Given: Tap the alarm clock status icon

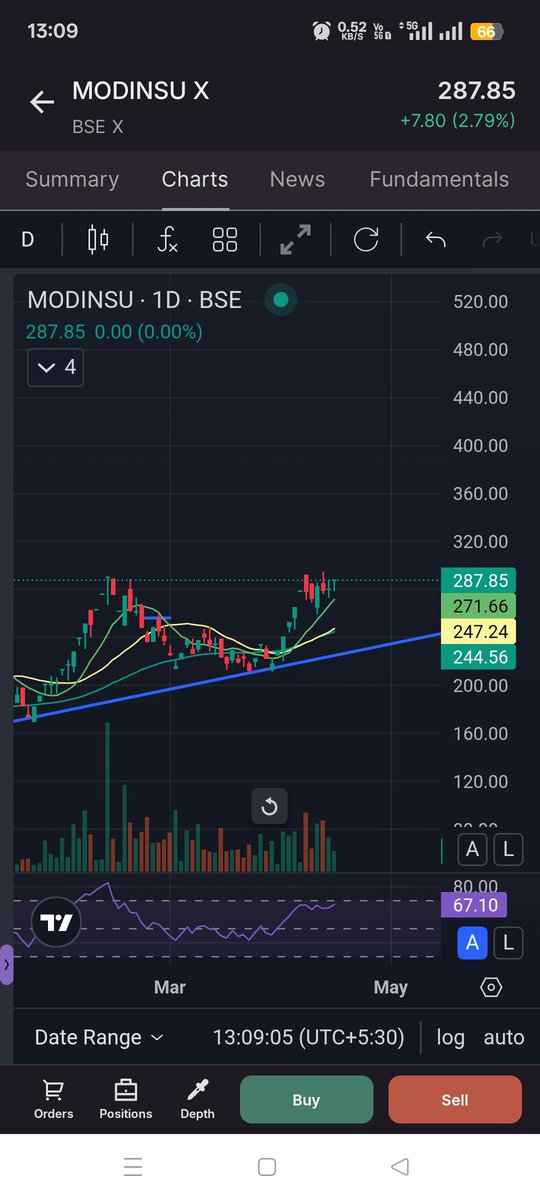Looking at the screenshot, I should coord(321,31).
